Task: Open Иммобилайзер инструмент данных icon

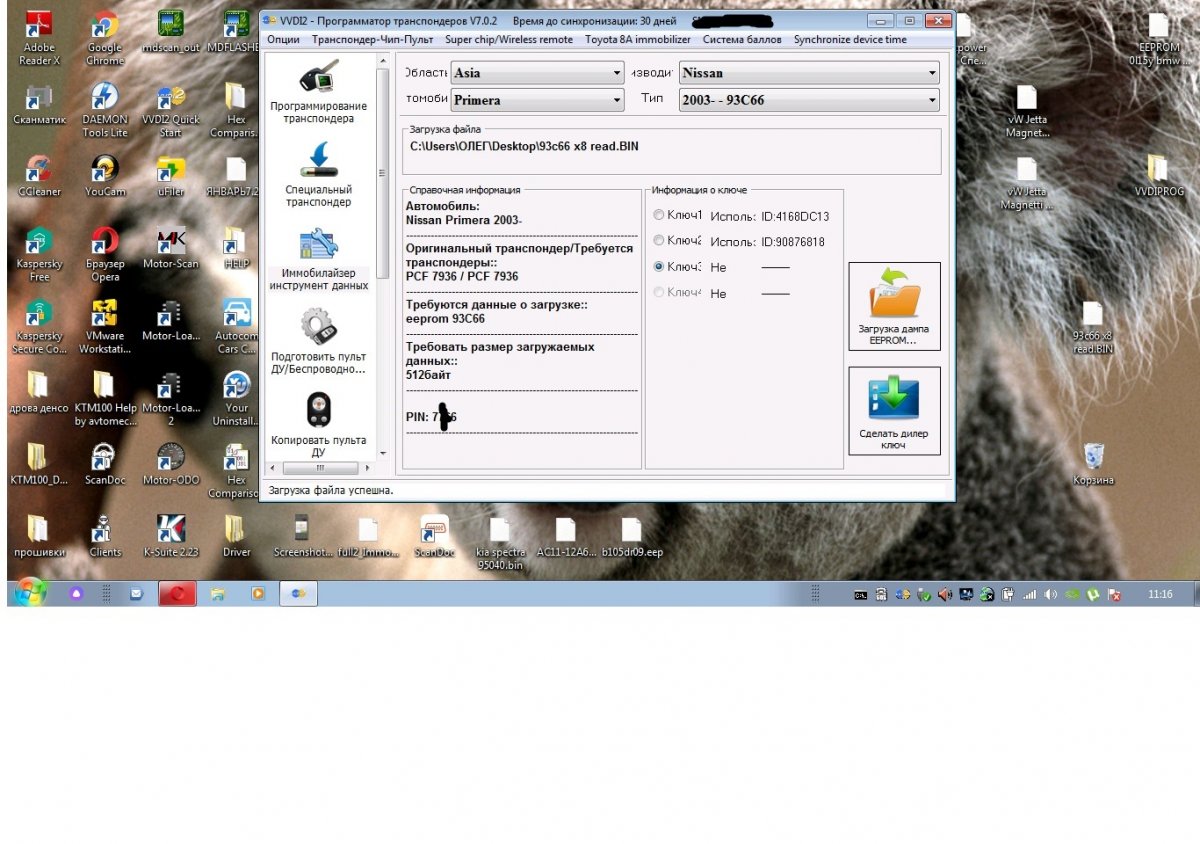Action: point(318,260)
